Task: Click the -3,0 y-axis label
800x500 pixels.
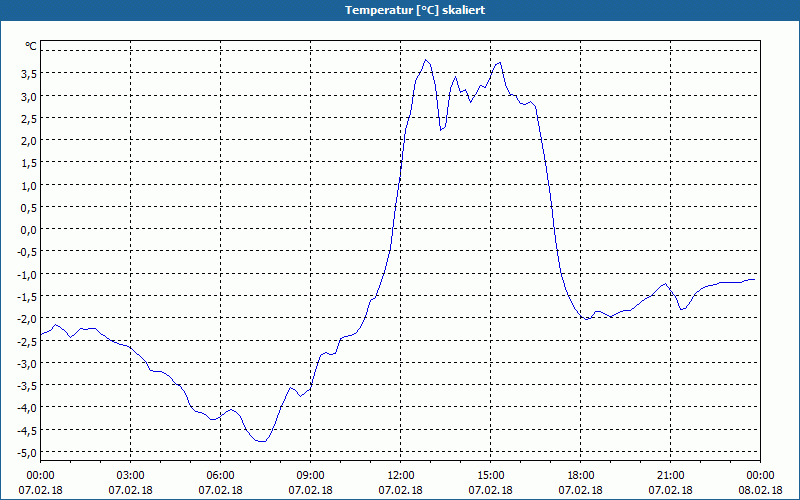Action: pyautogui.click(x=28, y=363)
